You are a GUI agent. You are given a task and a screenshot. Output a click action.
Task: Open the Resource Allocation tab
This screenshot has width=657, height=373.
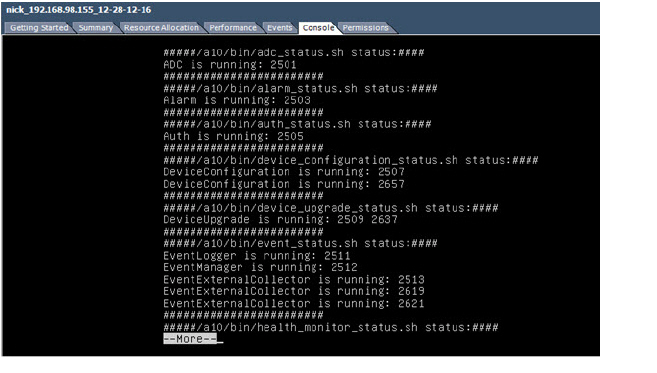tap(161, 28)
